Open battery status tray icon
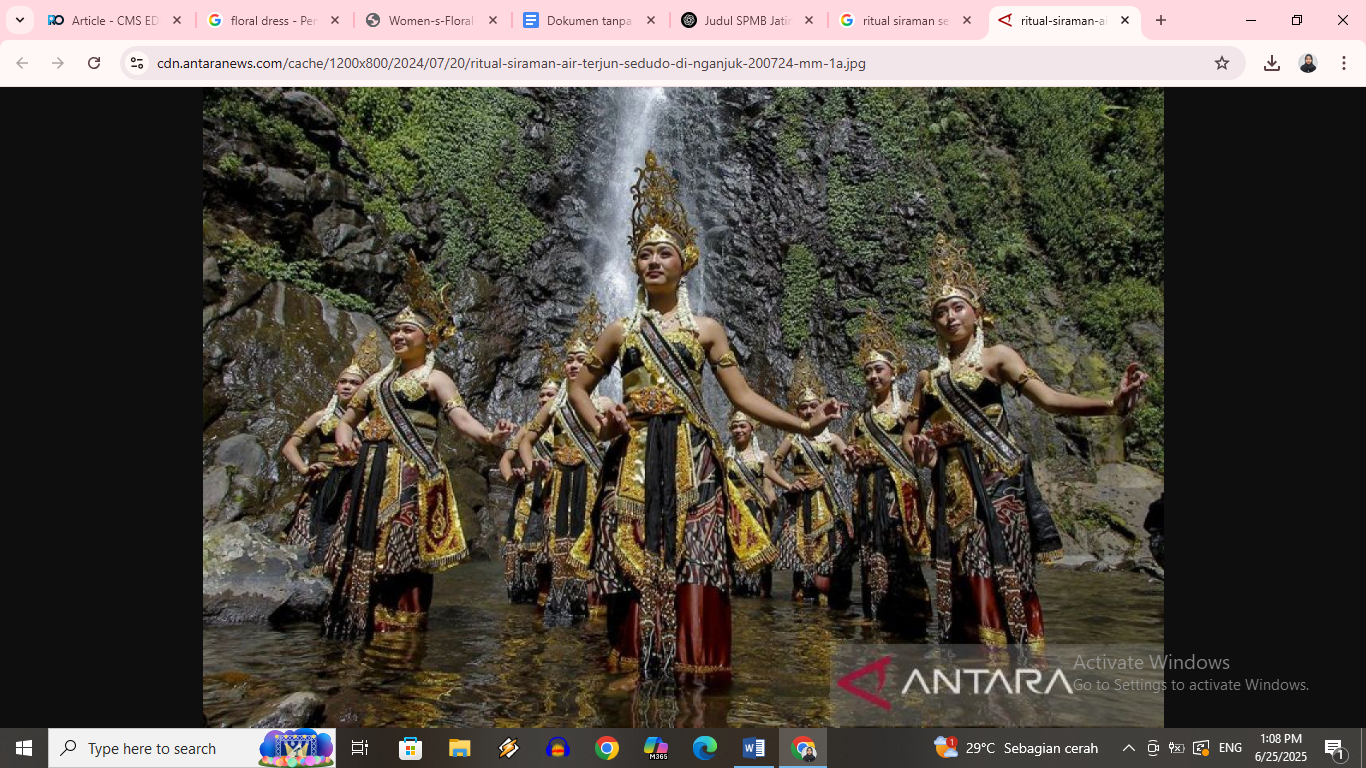 [1177, 748]
